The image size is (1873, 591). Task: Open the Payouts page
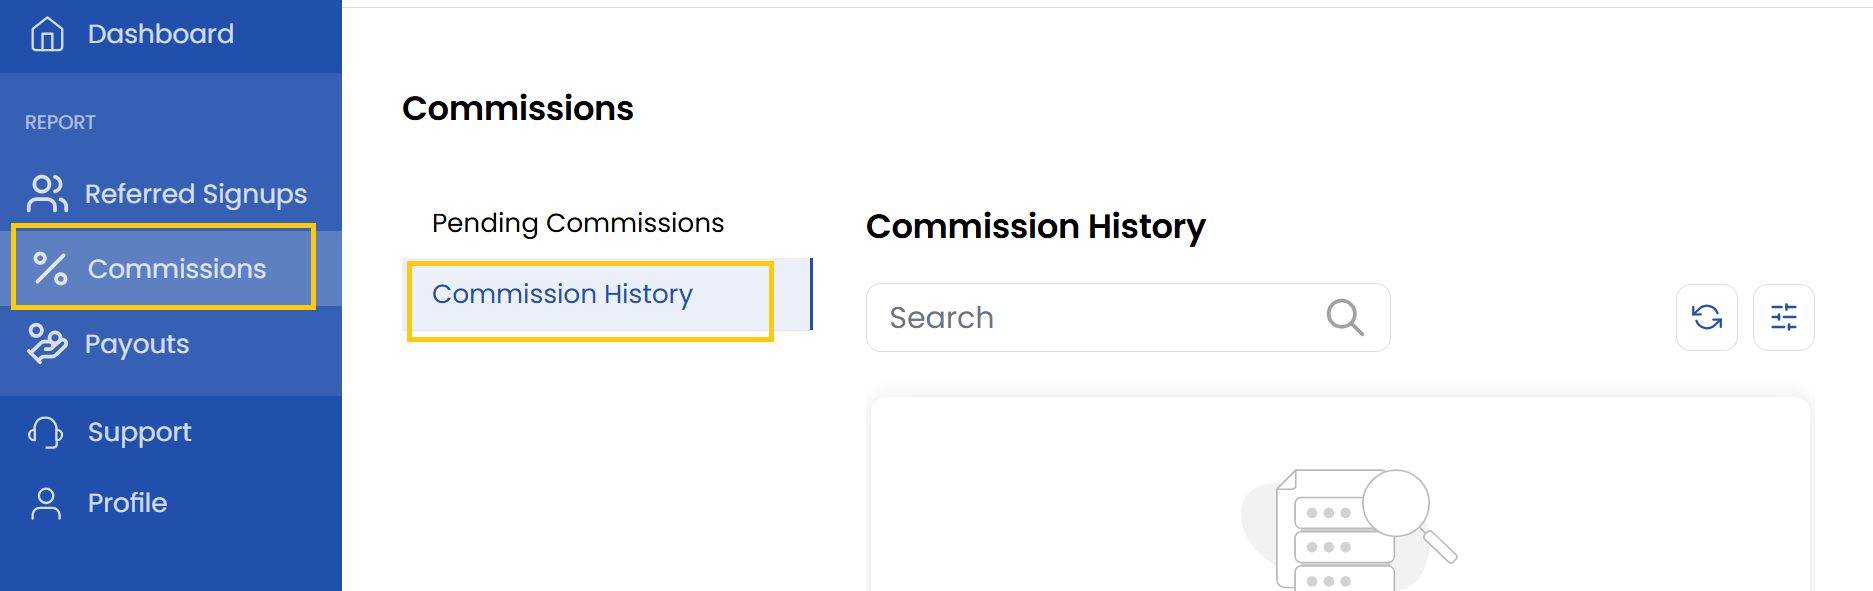(137, 344)
